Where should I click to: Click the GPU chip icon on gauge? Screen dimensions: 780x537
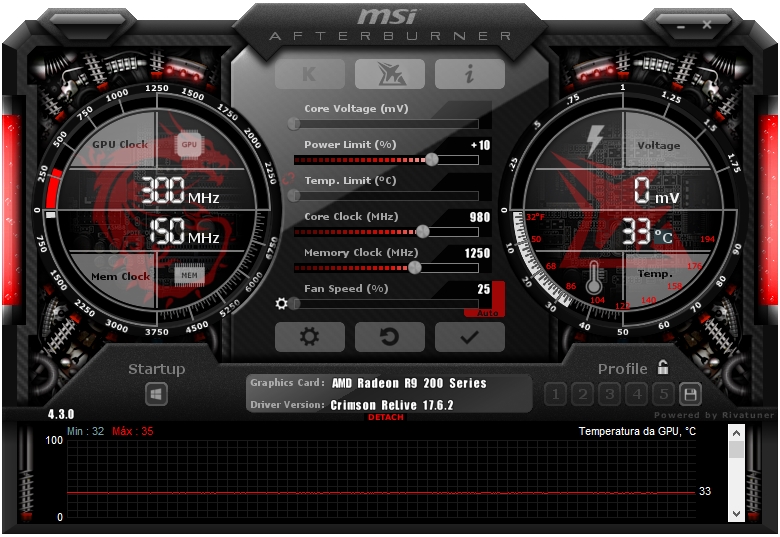coord(189,145)
